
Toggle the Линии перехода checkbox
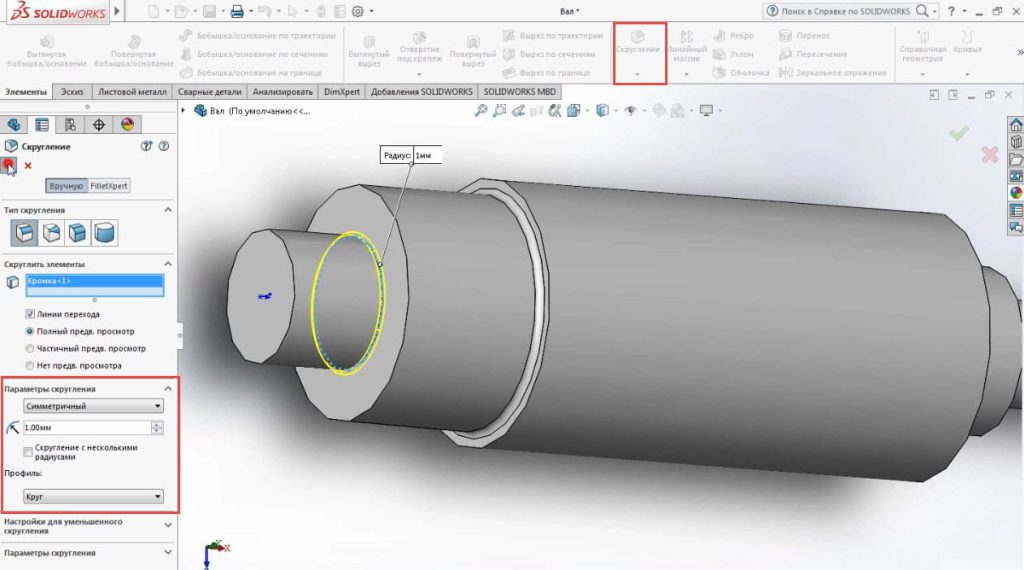coord(29,314)
